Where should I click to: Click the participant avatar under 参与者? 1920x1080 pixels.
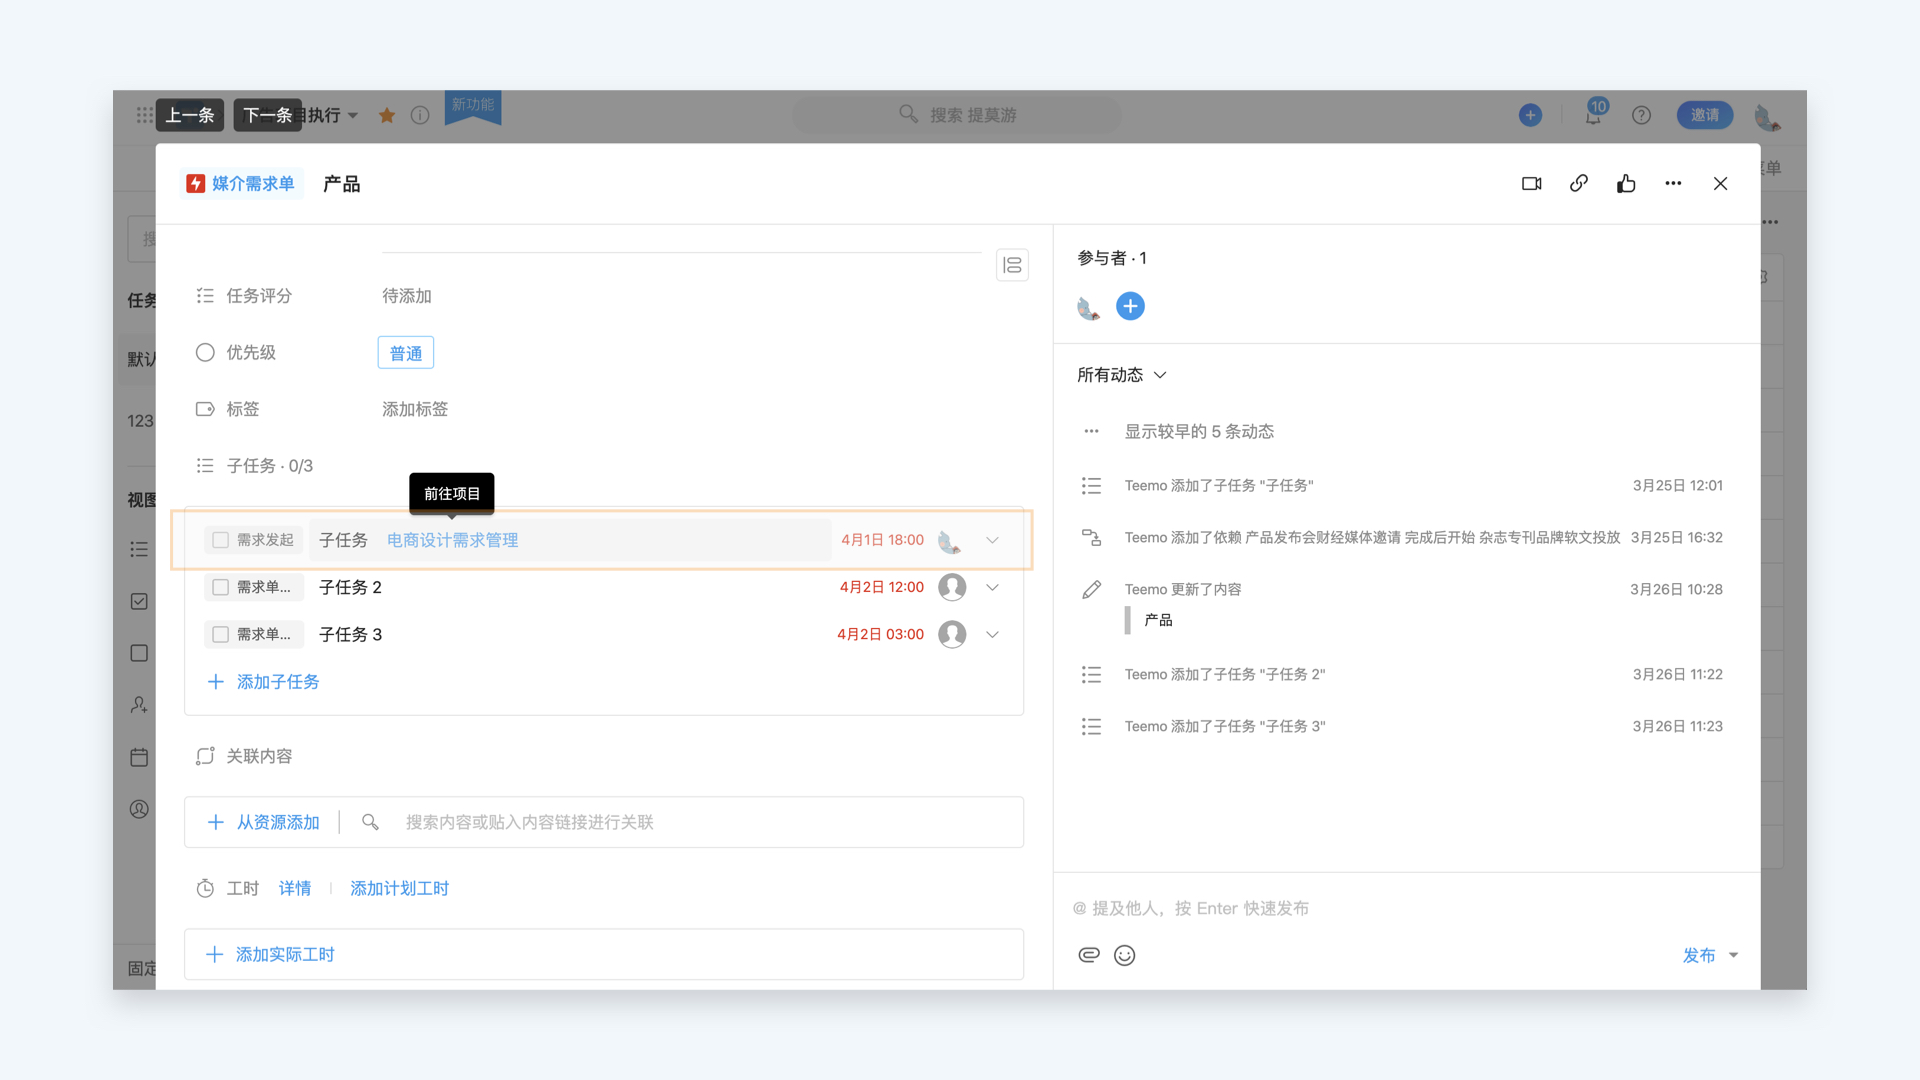[1089, 308]
